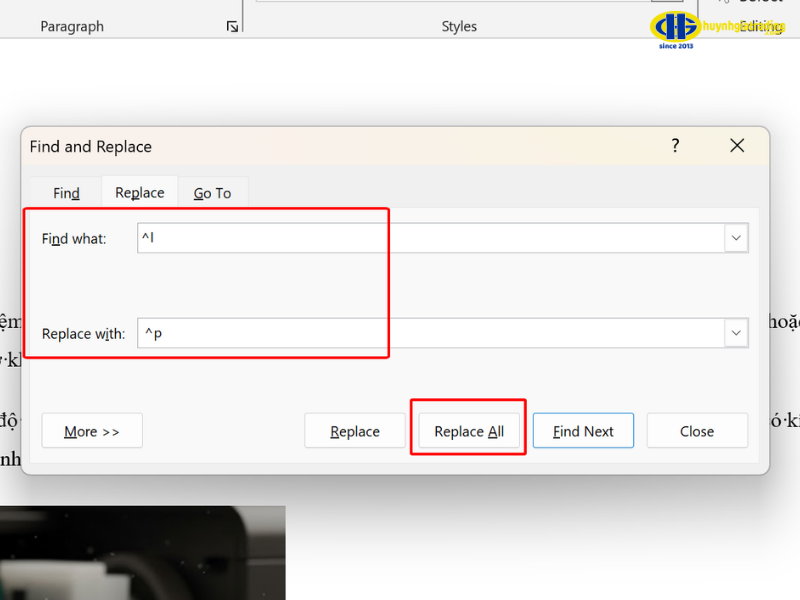Dismiss dialog using the Close button

tap(697, 431)
